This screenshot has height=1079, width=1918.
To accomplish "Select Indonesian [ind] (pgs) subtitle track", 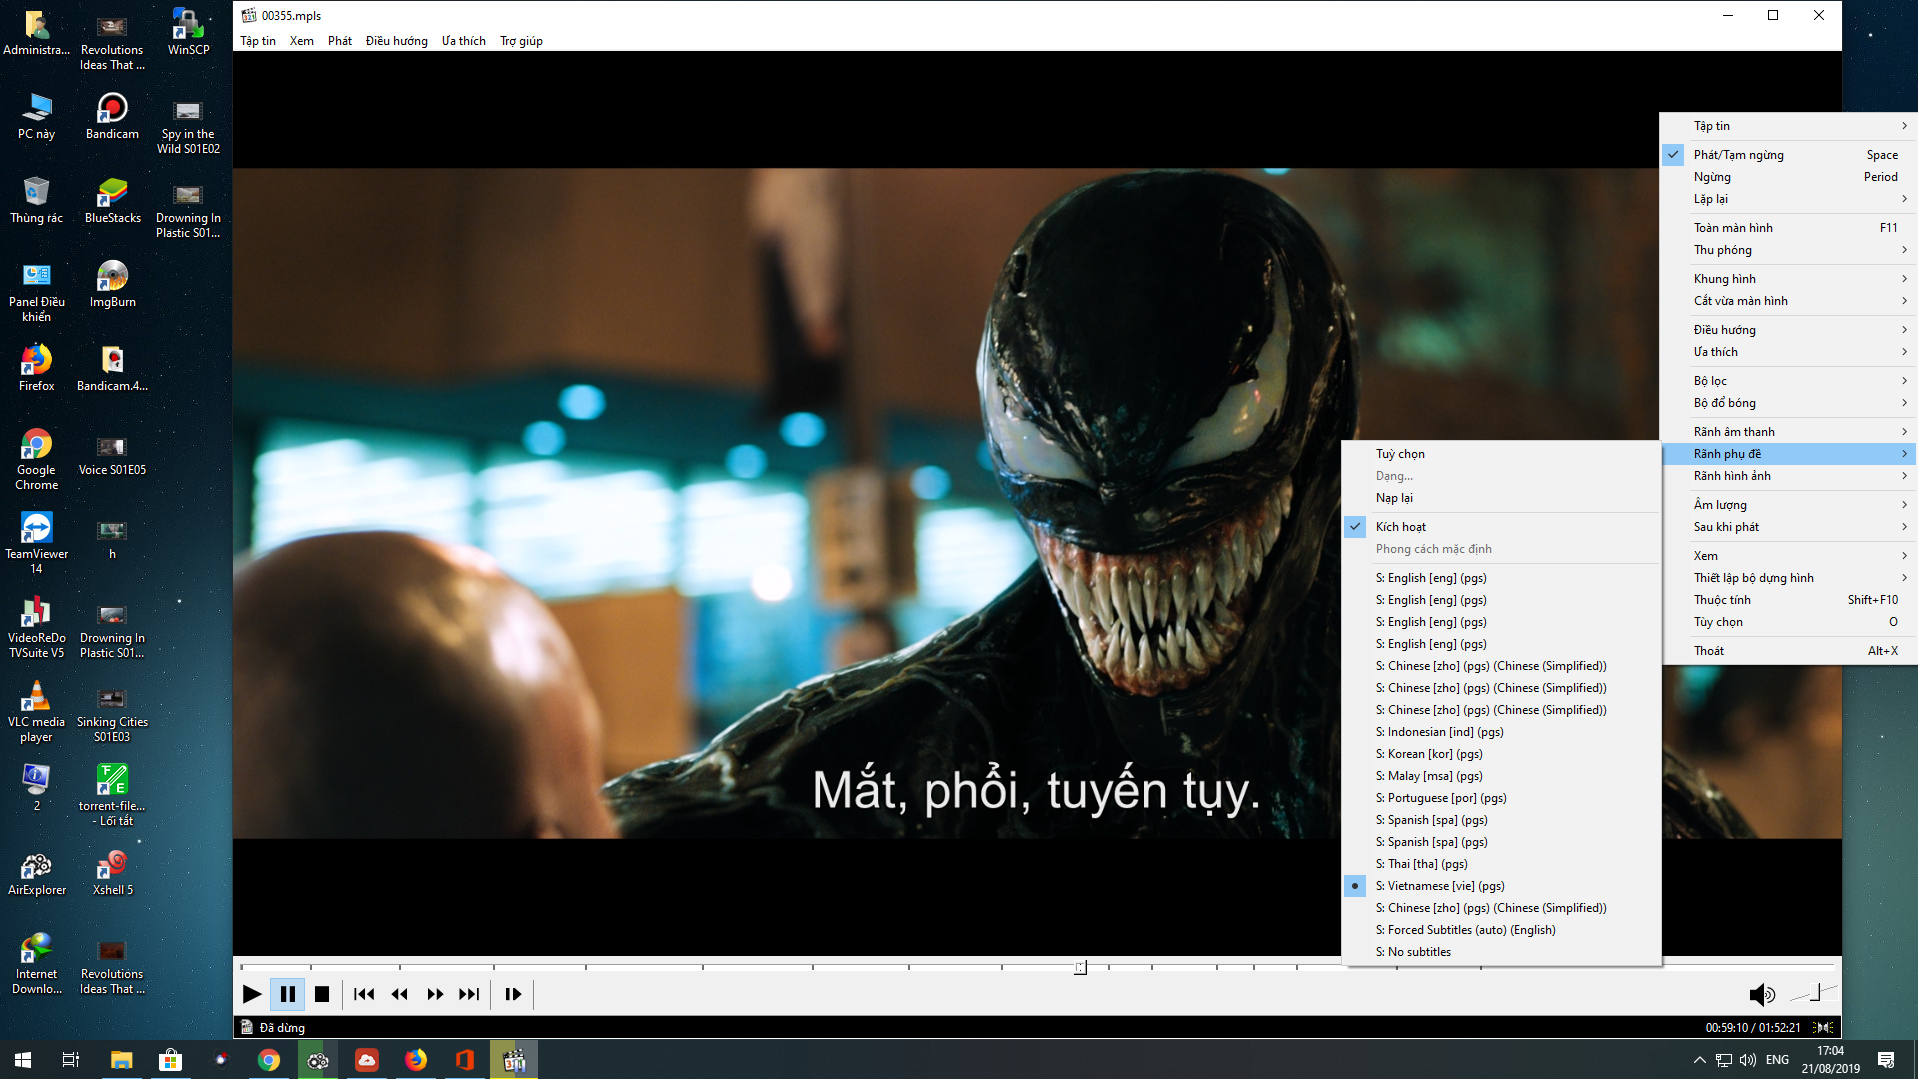I will point(1501,732).
